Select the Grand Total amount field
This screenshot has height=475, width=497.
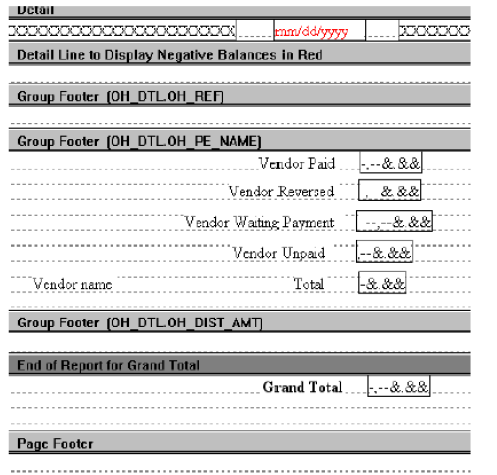tap(399, 386)
